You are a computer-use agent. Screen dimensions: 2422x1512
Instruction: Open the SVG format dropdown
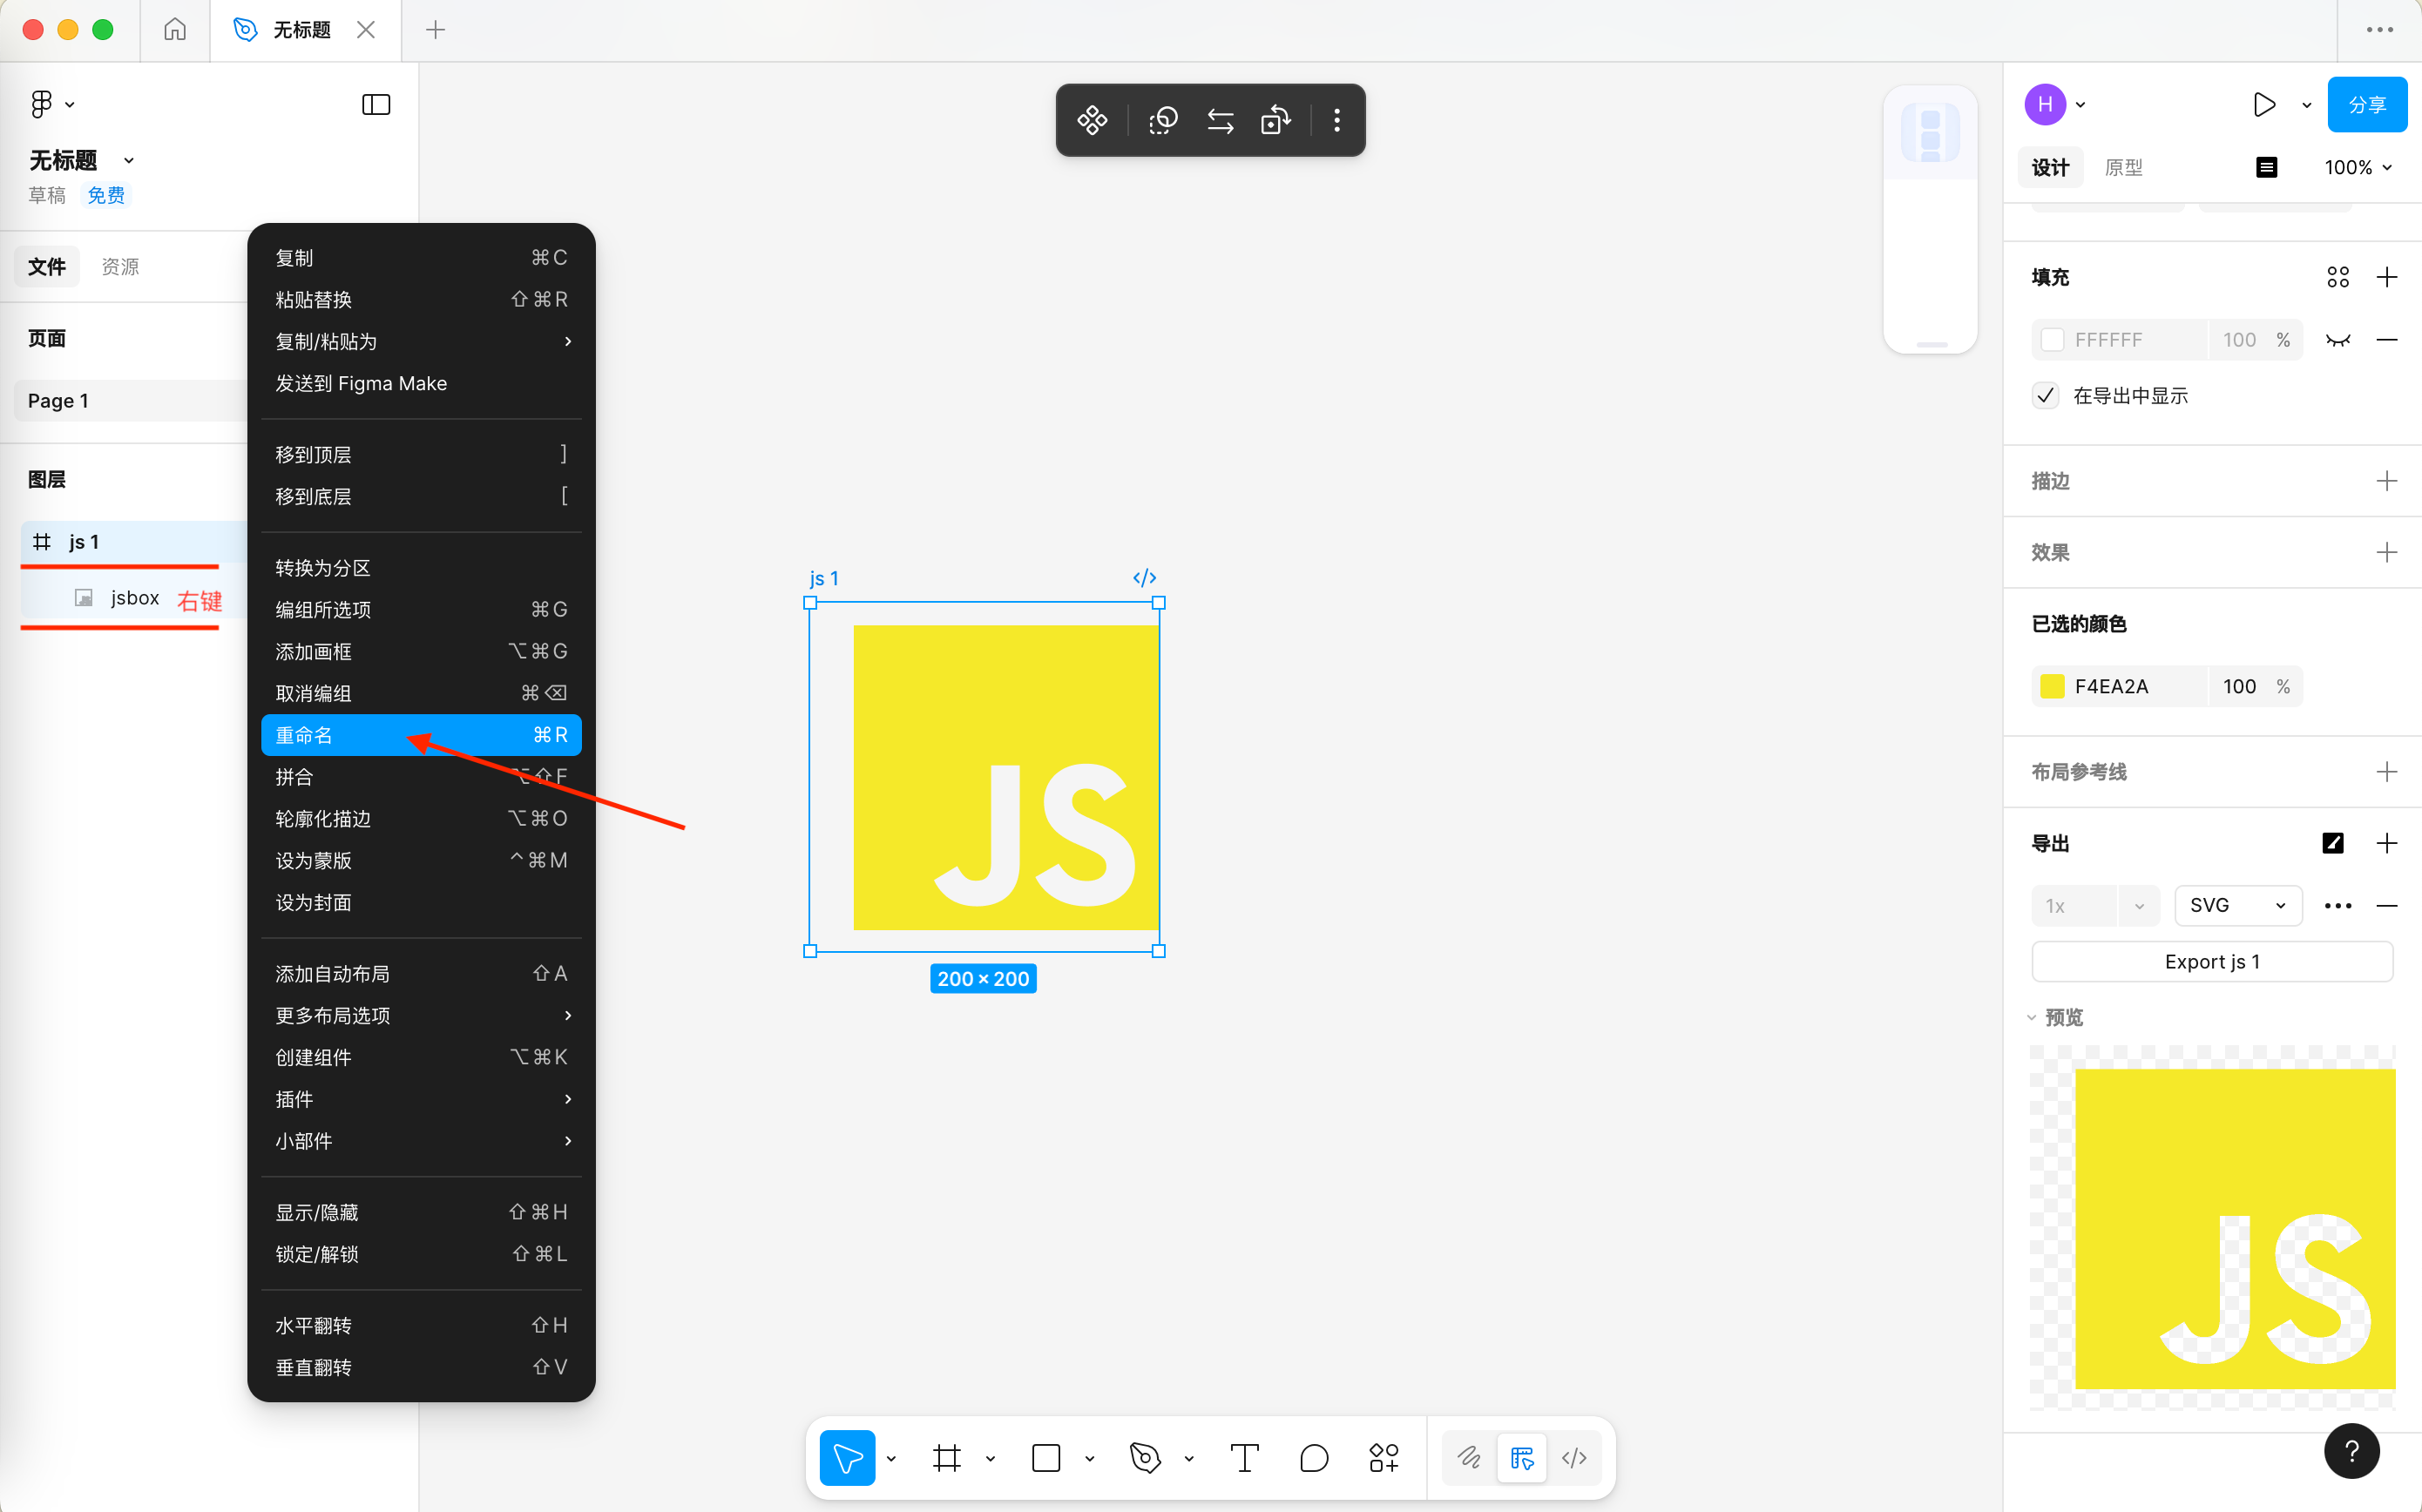tap(2237, 905)
